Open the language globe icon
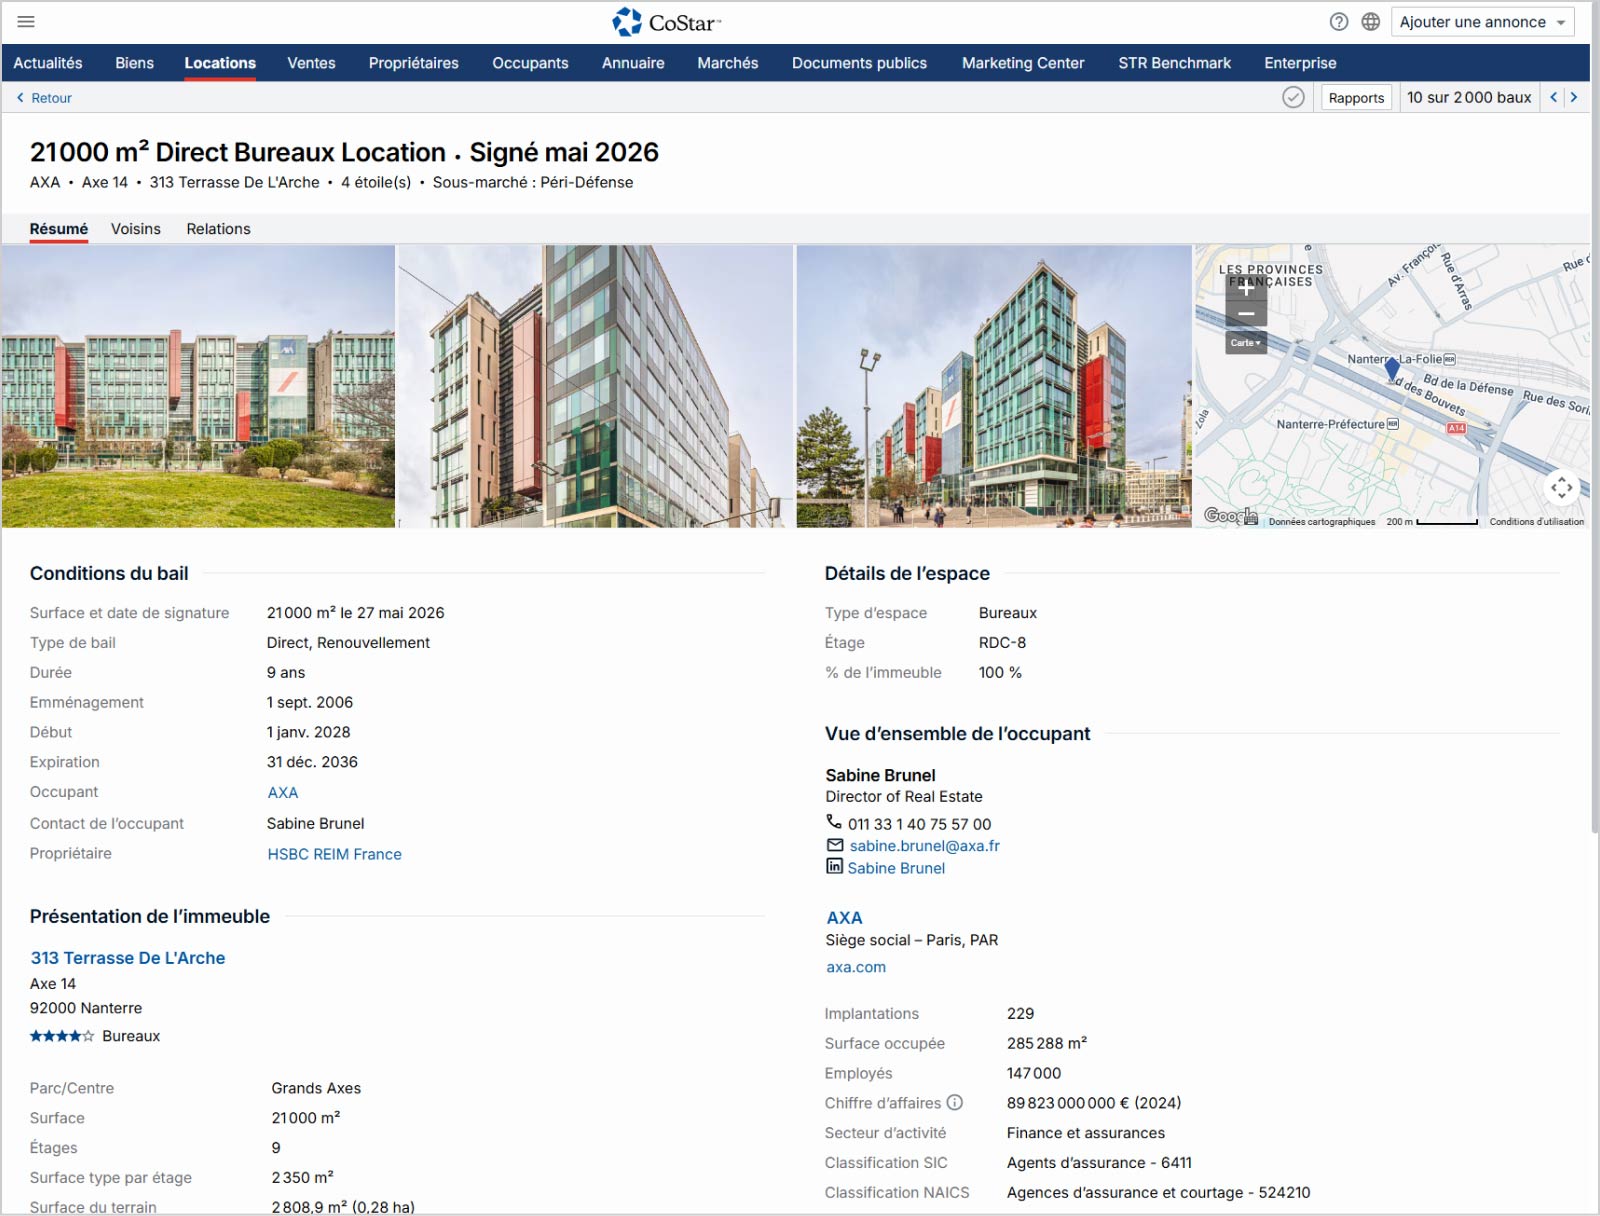This screenshot has height=1216, width=1600. click(1371, 21)
